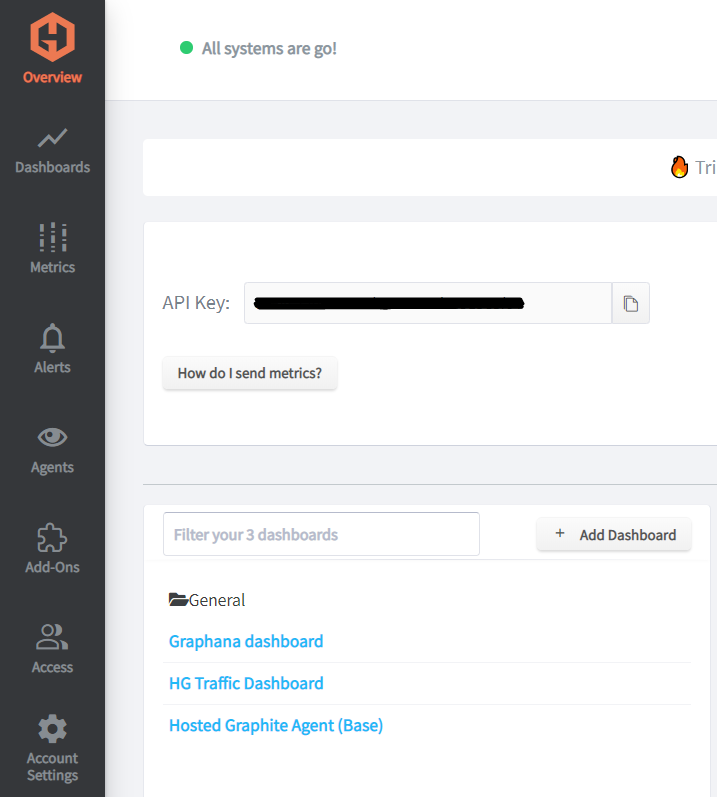
Task: Open Add-Ons via the puzzle icon
Action: 52,538
